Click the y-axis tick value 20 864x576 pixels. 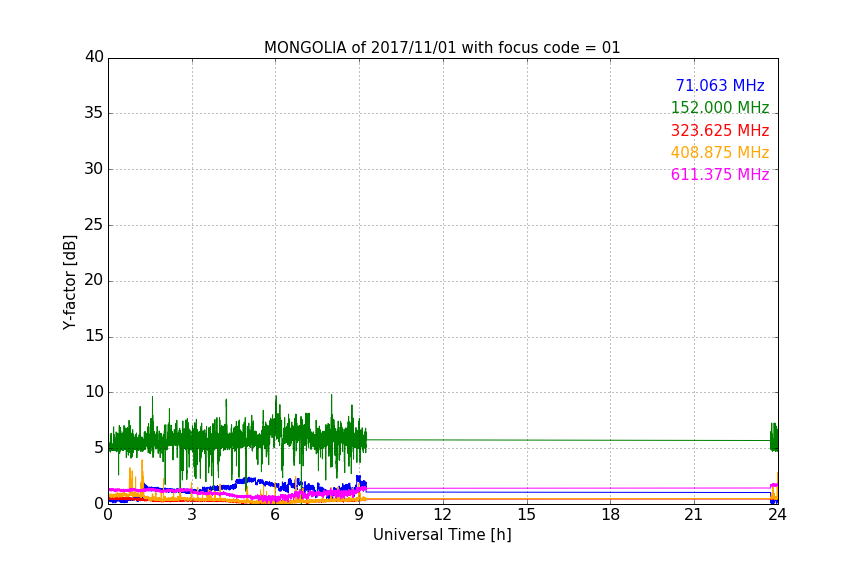(94, 280)
